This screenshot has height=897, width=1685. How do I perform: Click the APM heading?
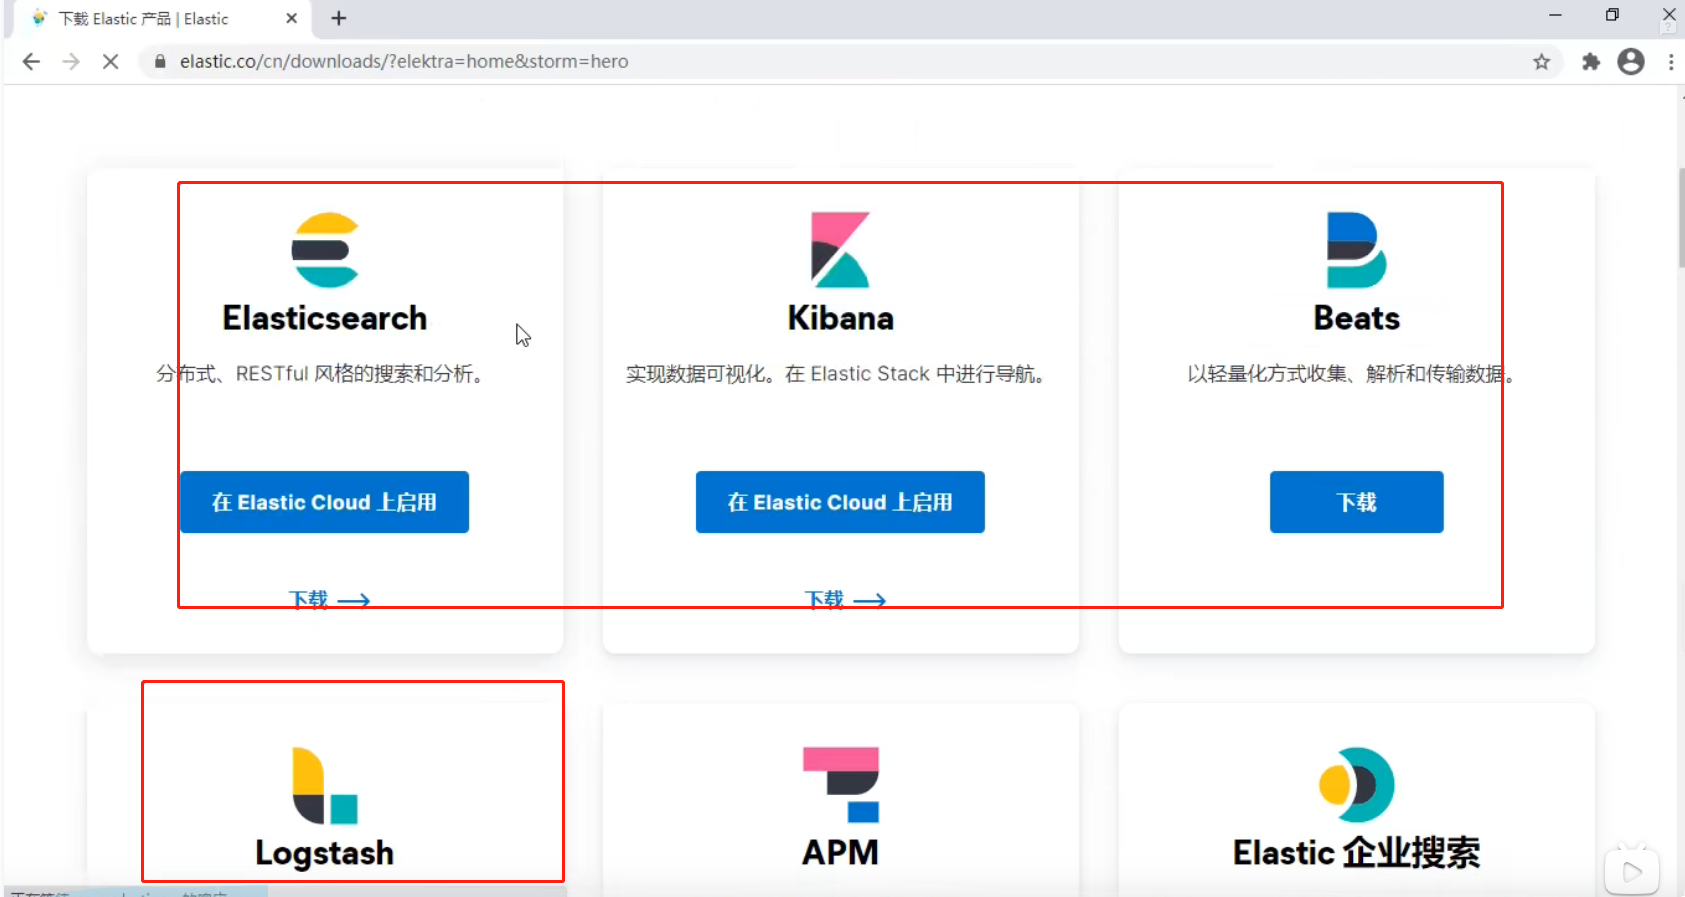click(840, 853)
